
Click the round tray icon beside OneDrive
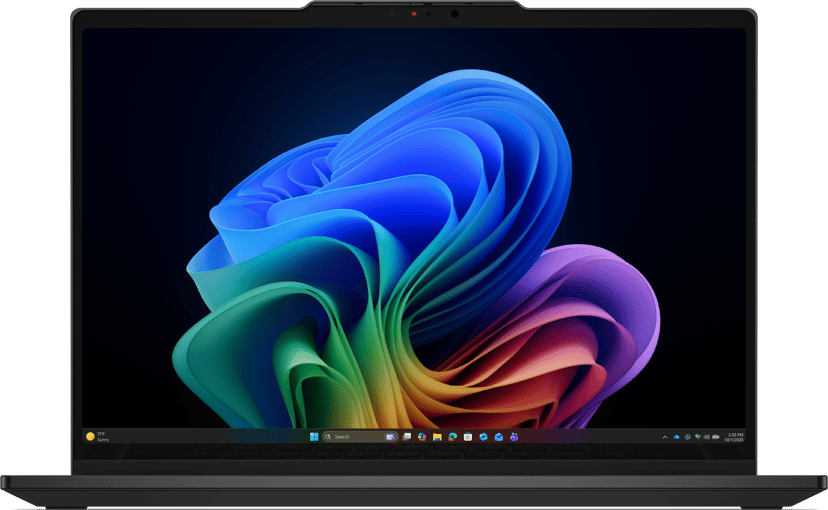coord(688,437)
